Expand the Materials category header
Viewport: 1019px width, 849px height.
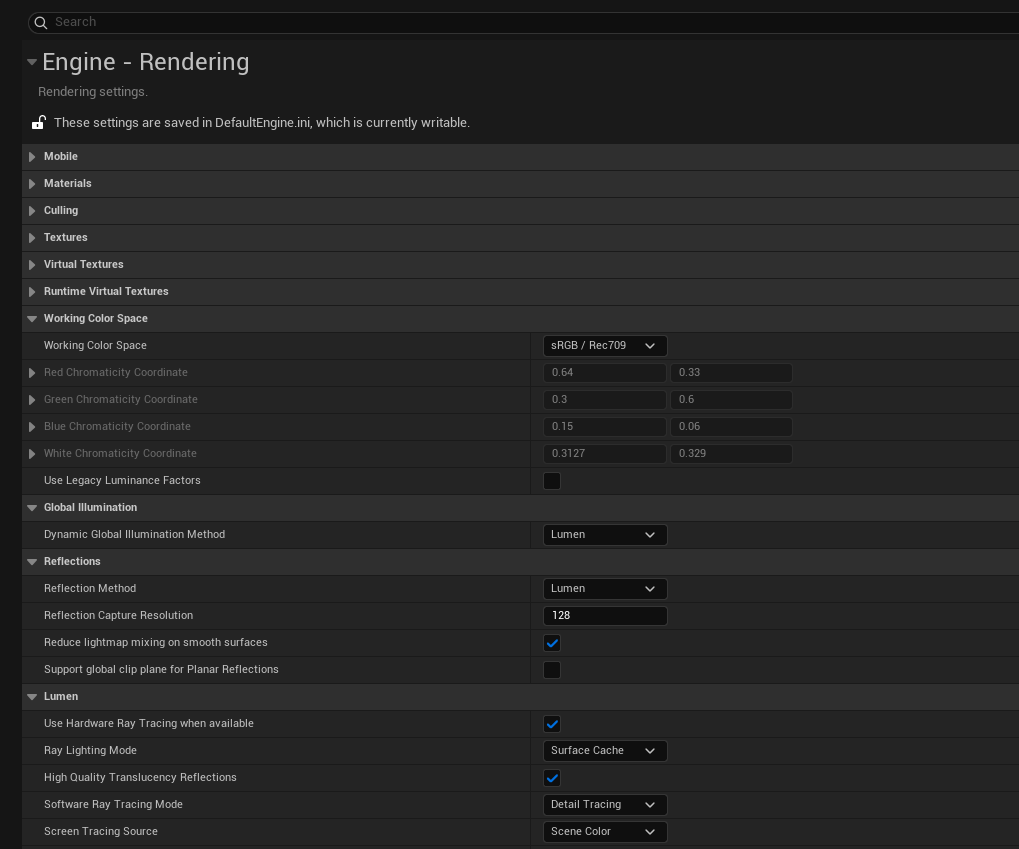coord(32,184)
